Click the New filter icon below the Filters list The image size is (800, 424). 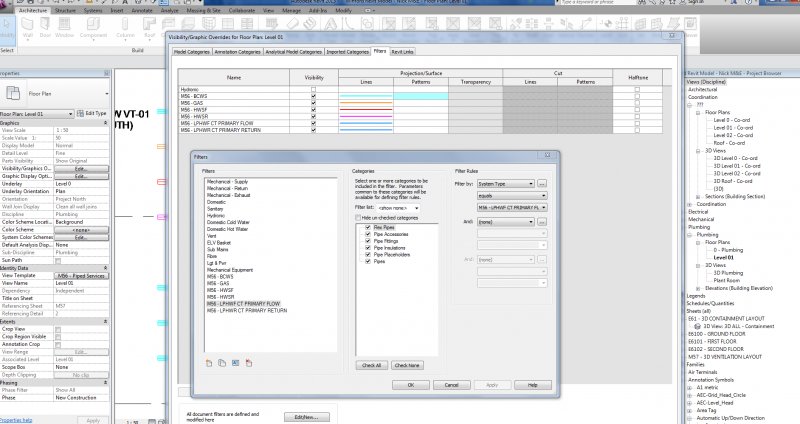click(x=209, y=363)
